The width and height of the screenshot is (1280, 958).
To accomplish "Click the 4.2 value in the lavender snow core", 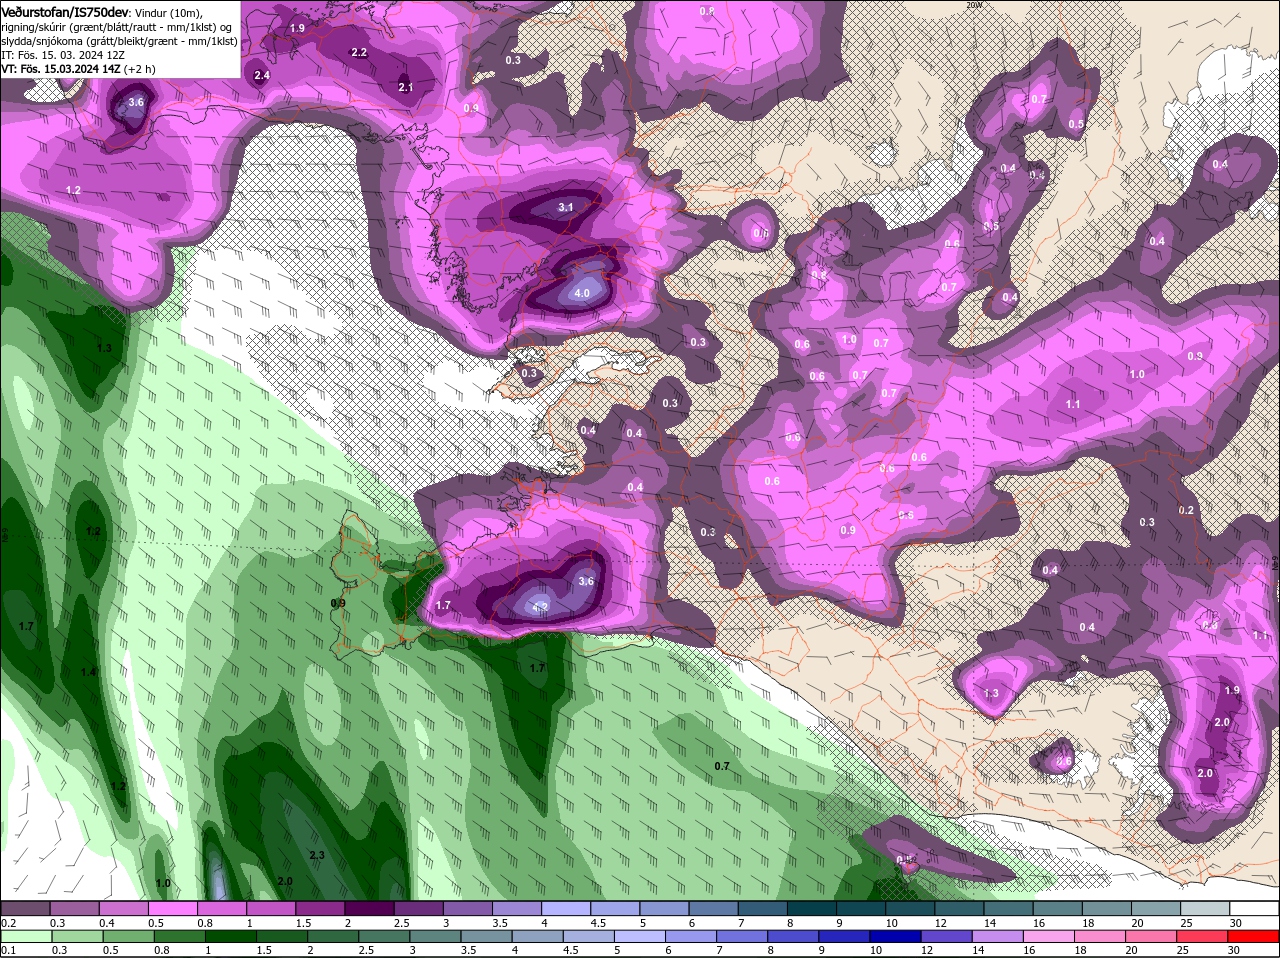I will pos(540,606).
